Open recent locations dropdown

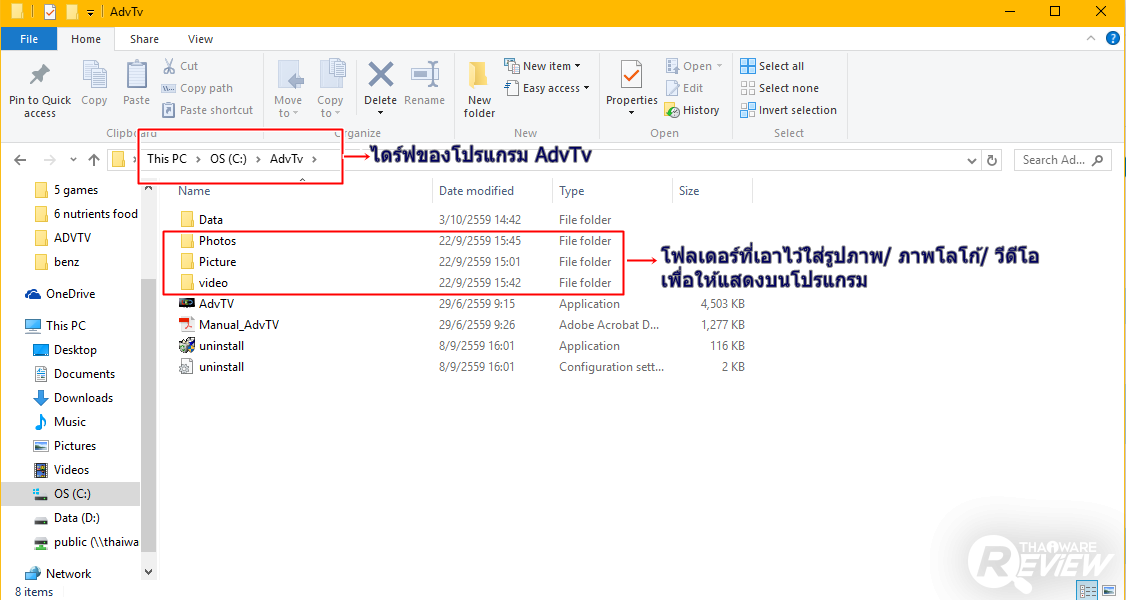73,160
